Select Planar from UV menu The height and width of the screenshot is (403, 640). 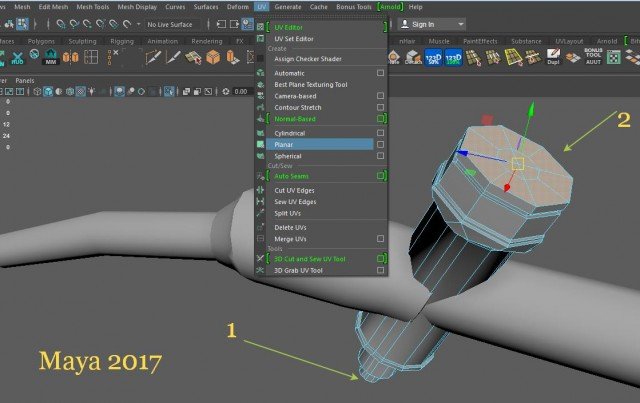[x=320, y=145]
